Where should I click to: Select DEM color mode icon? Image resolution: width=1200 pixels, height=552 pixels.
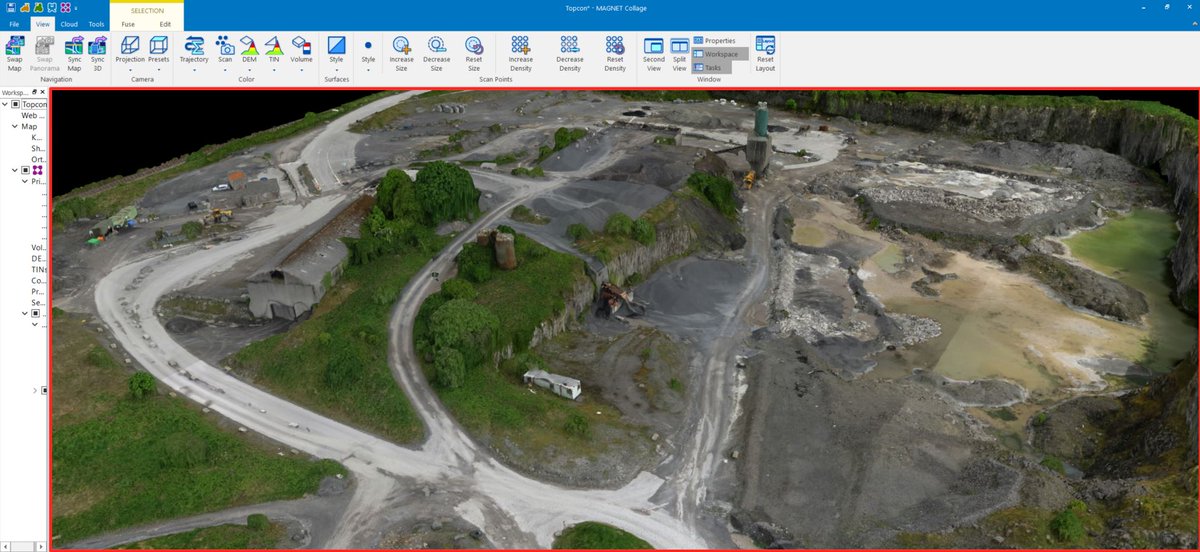pos(249,45)
